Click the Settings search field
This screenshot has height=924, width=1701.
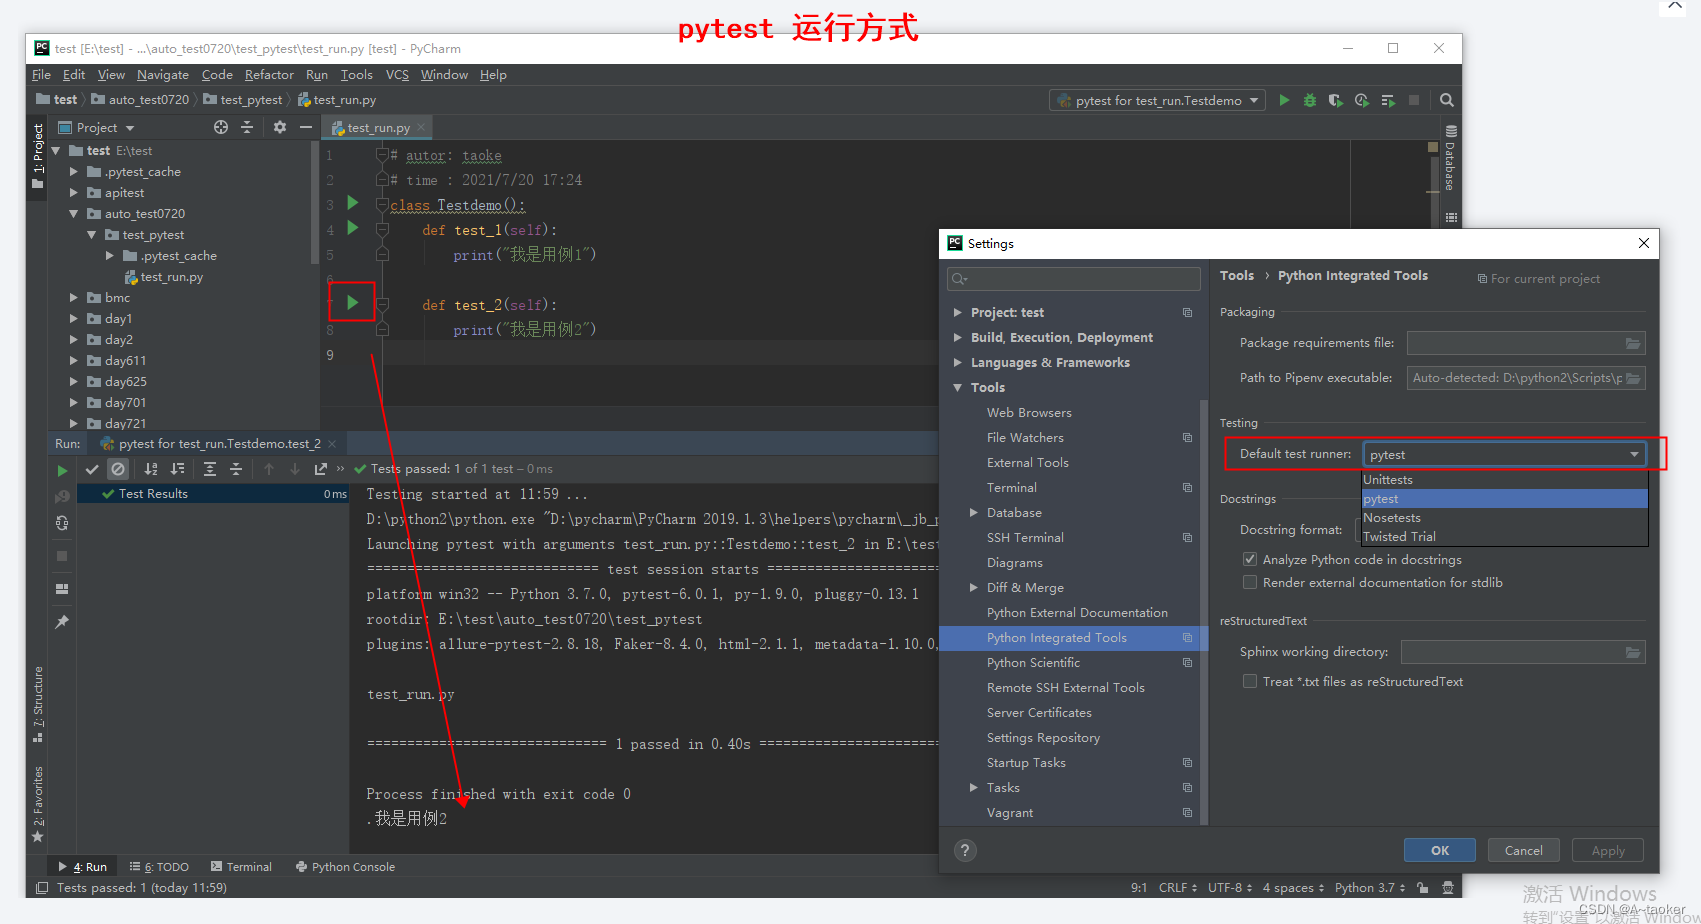(1073, 279)
